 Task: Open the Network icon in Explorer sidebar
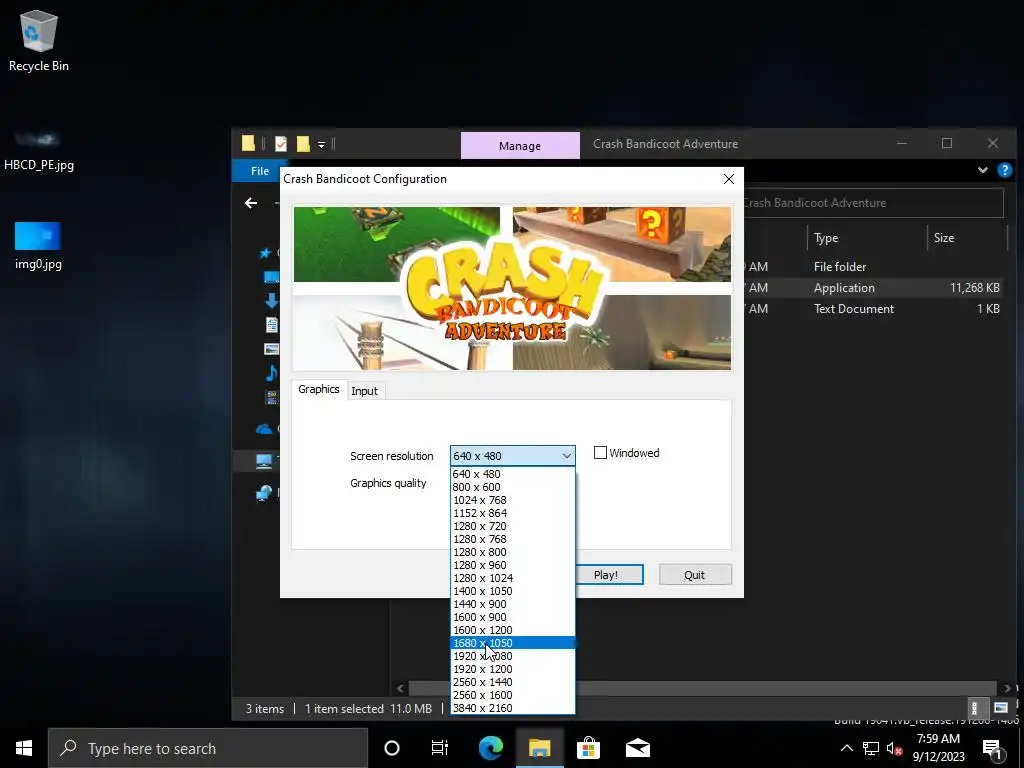(264, 492)
